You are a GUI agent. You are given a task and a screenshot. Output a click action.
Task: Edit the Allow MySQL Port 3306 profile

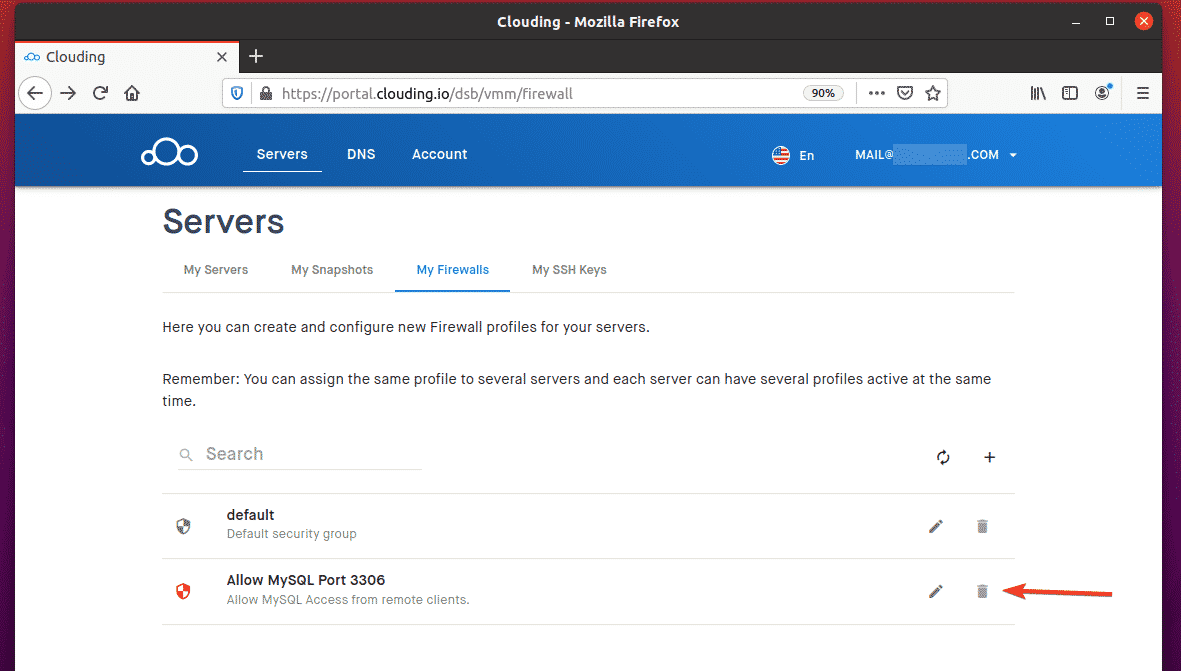coord(936,592)
